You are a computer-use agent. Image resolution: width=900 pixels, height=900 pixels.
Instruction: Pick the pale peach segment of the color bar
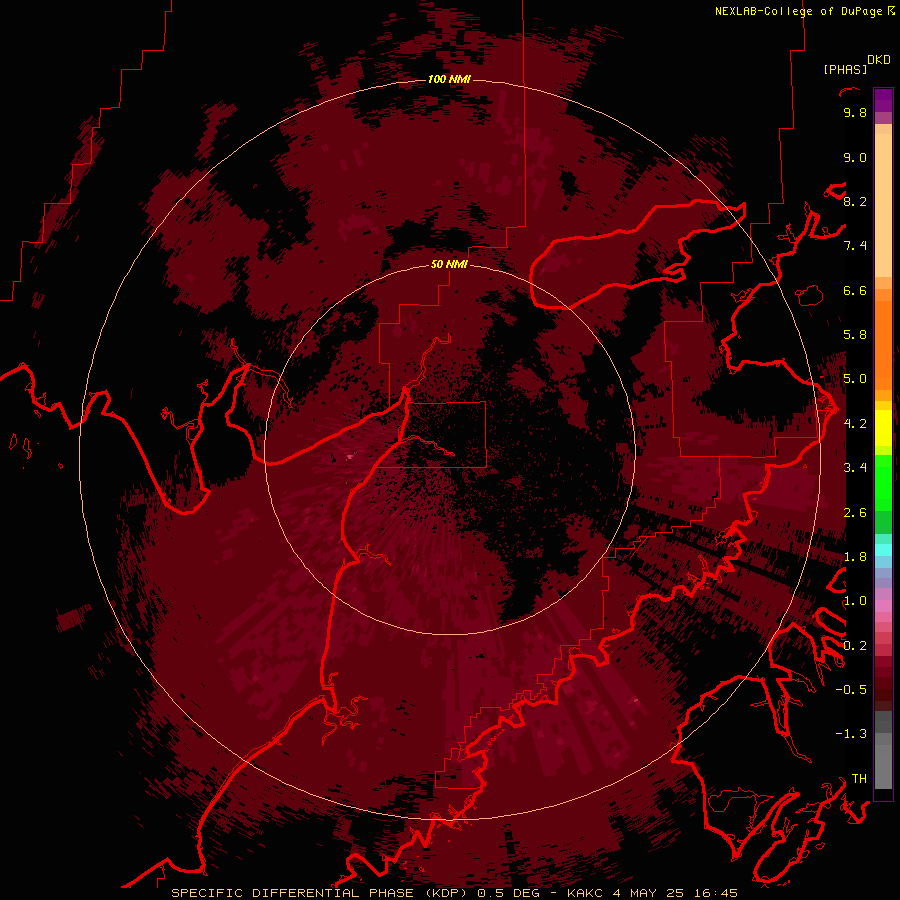pyautogui.click(x=883, y=205)
